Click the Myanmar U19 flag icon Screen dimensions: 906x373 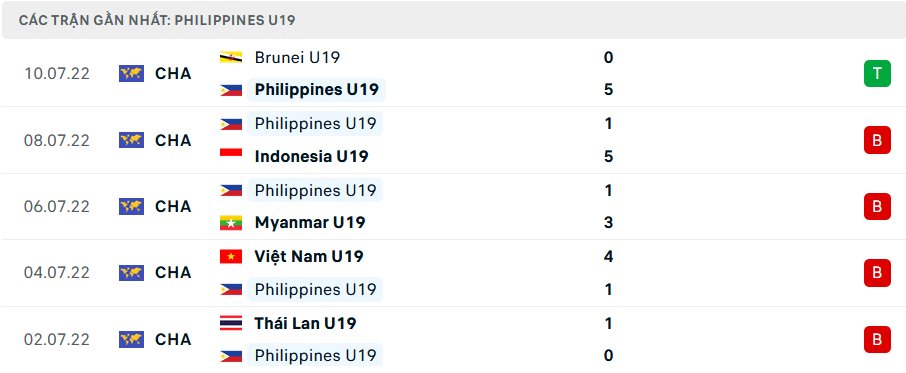[x=231, y=222]
